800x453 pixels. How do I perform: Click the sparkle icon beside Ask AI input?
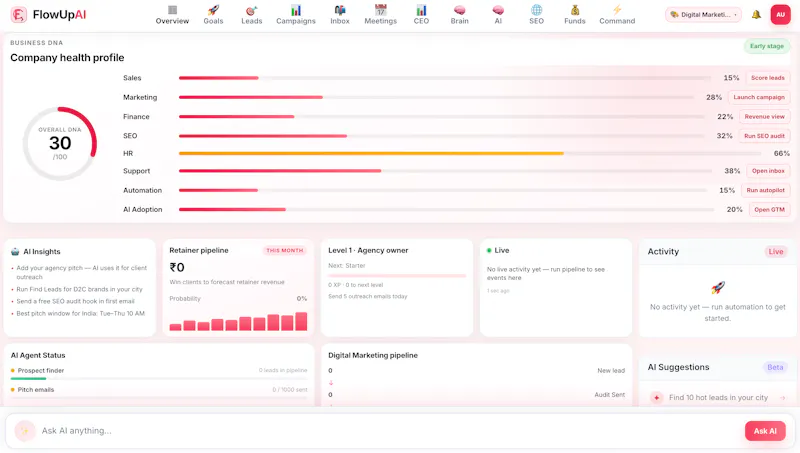pos(24,431)
